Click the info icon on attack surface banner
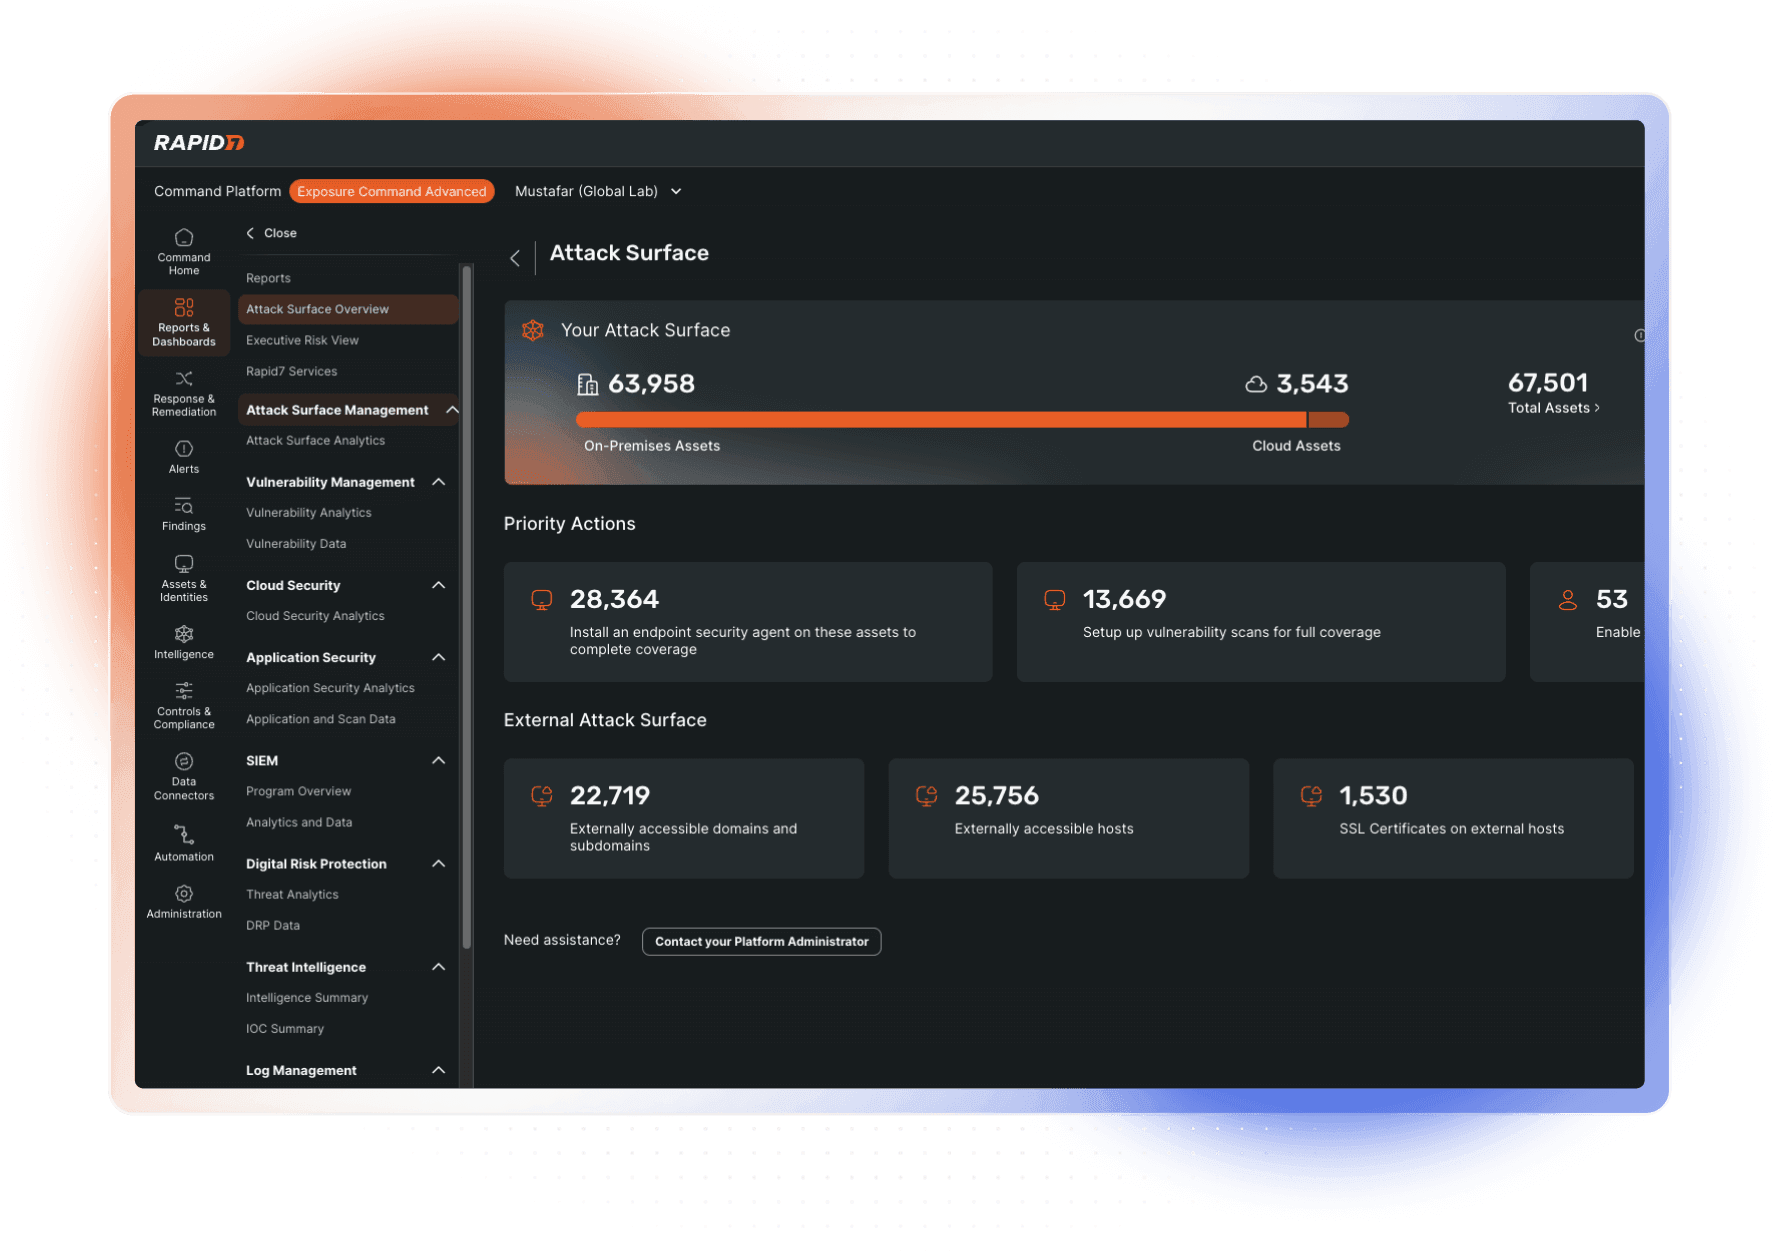Viewport: 1773px width, 1257px height. point(1640,336)
